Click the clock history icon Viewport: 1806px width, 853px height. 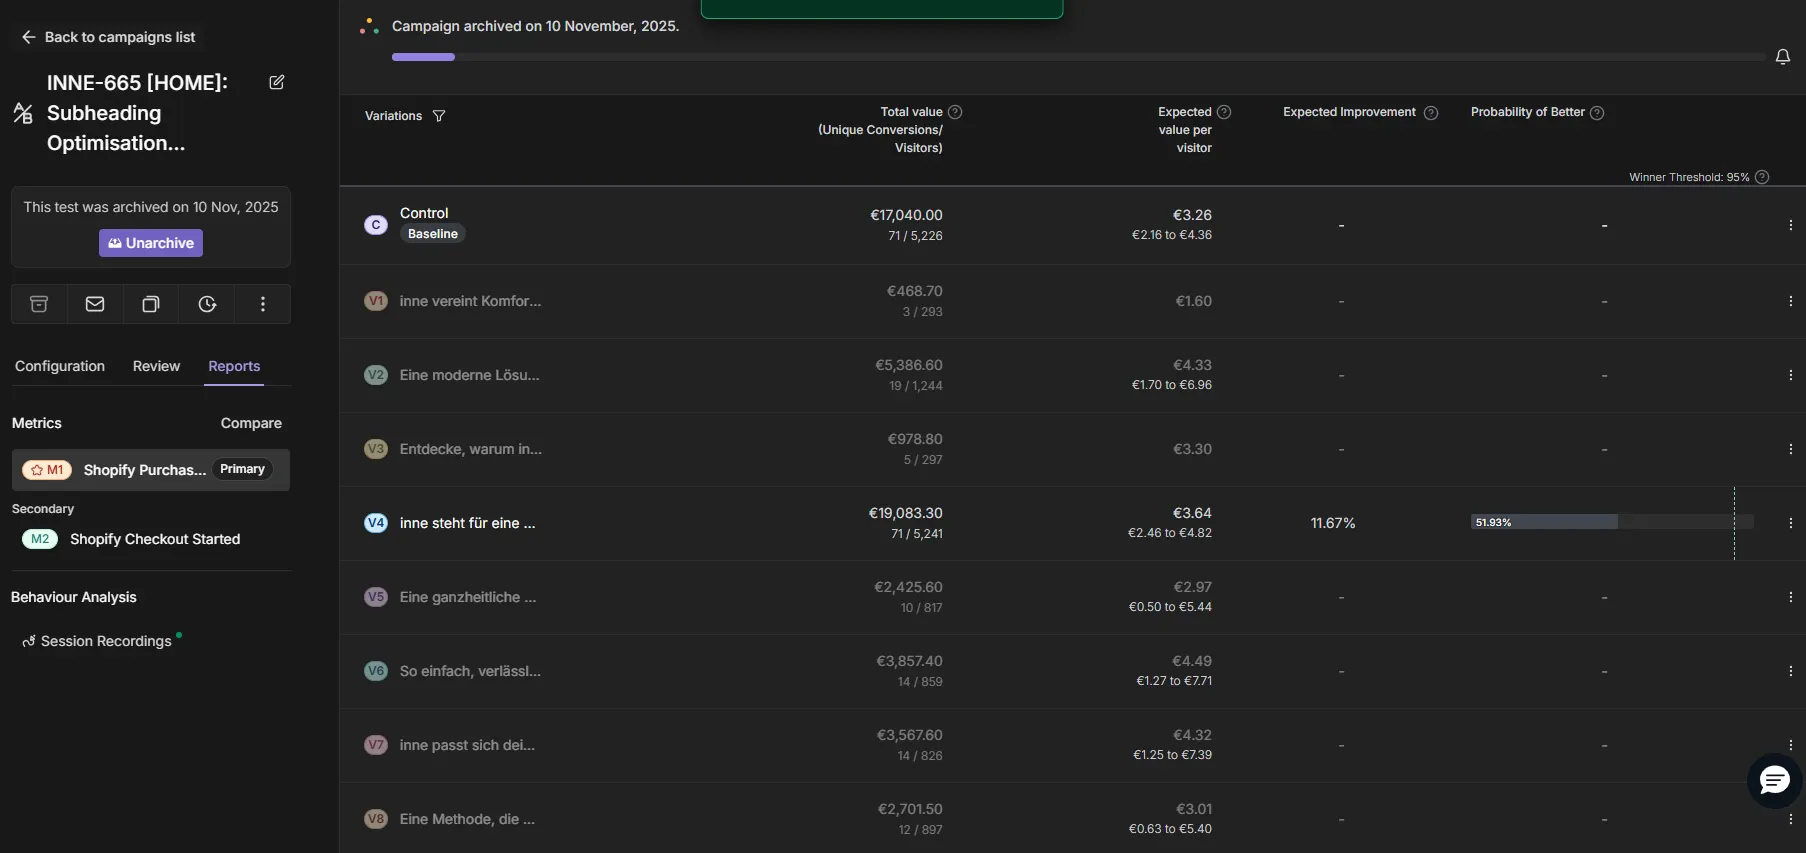point(207,304)
